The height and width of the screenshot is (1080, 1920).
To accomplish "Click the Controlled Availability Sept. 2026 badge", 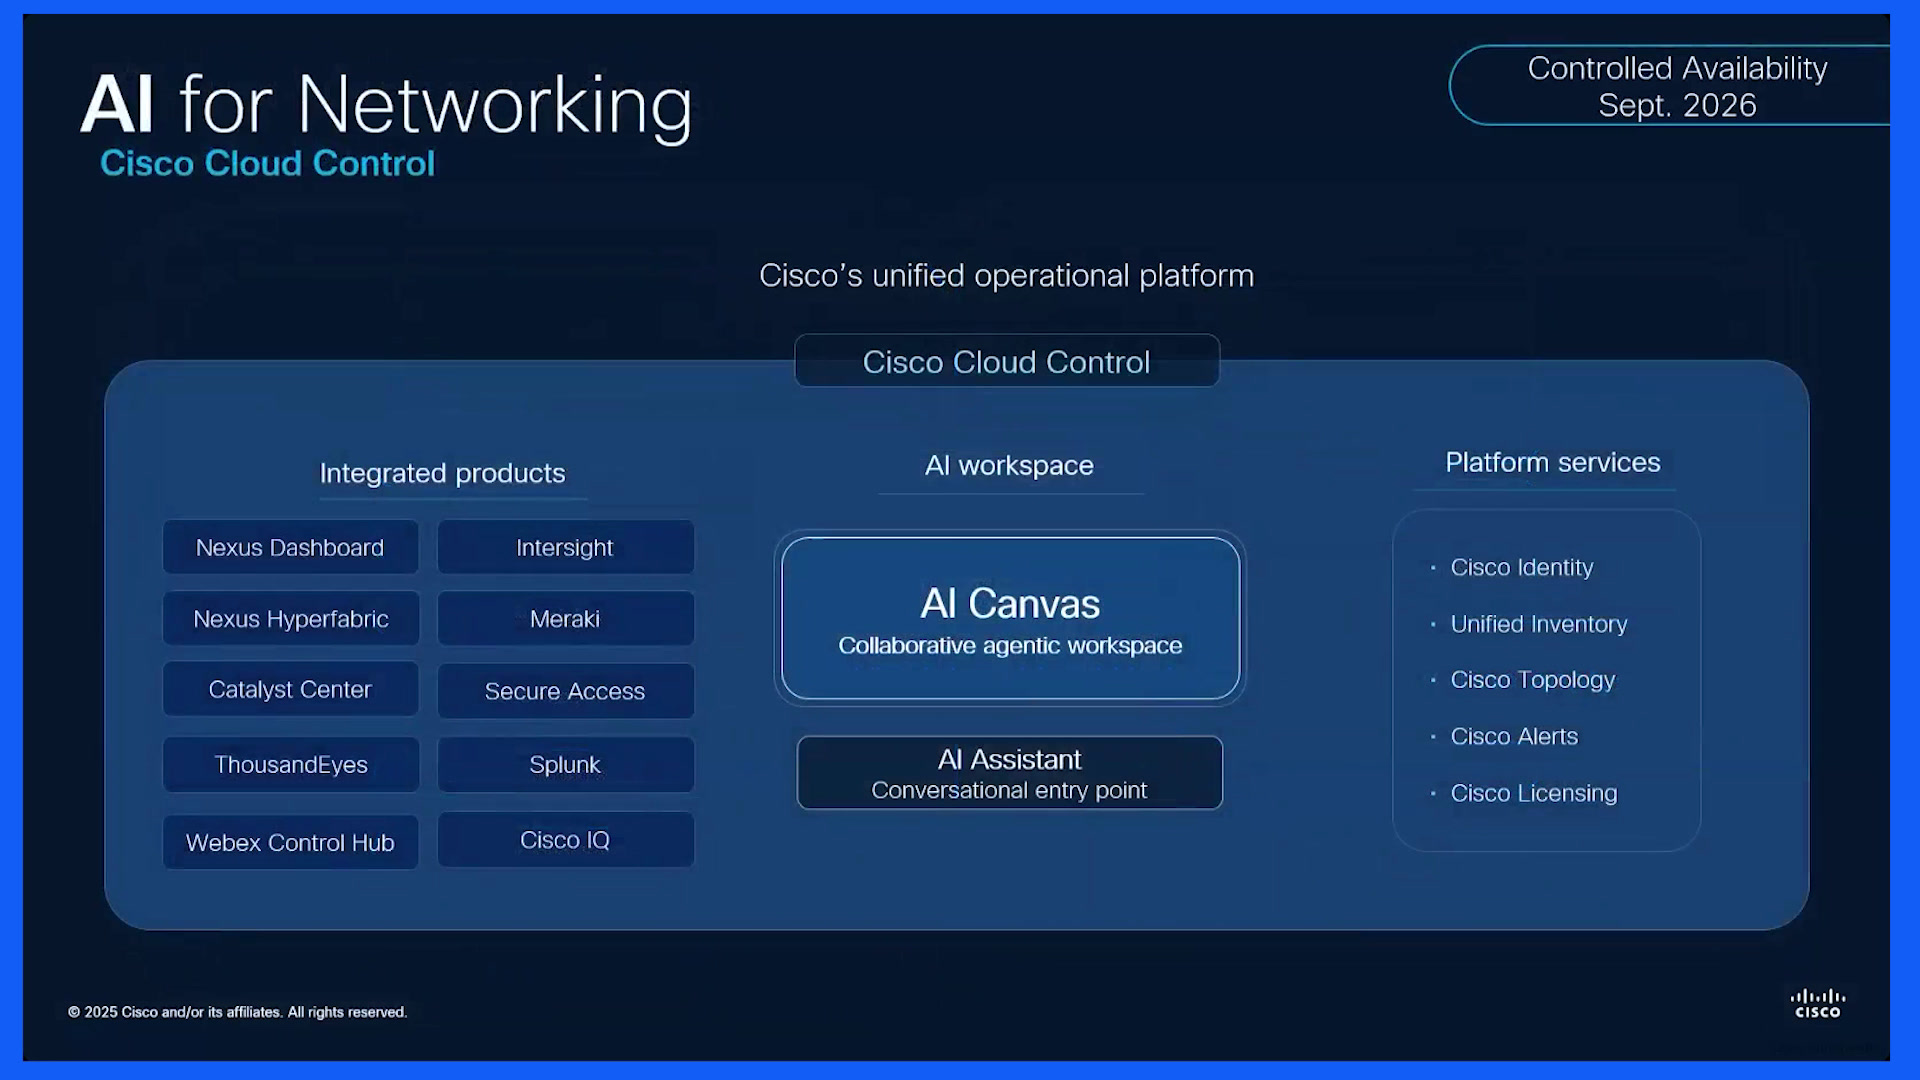I will (1670, 86).
